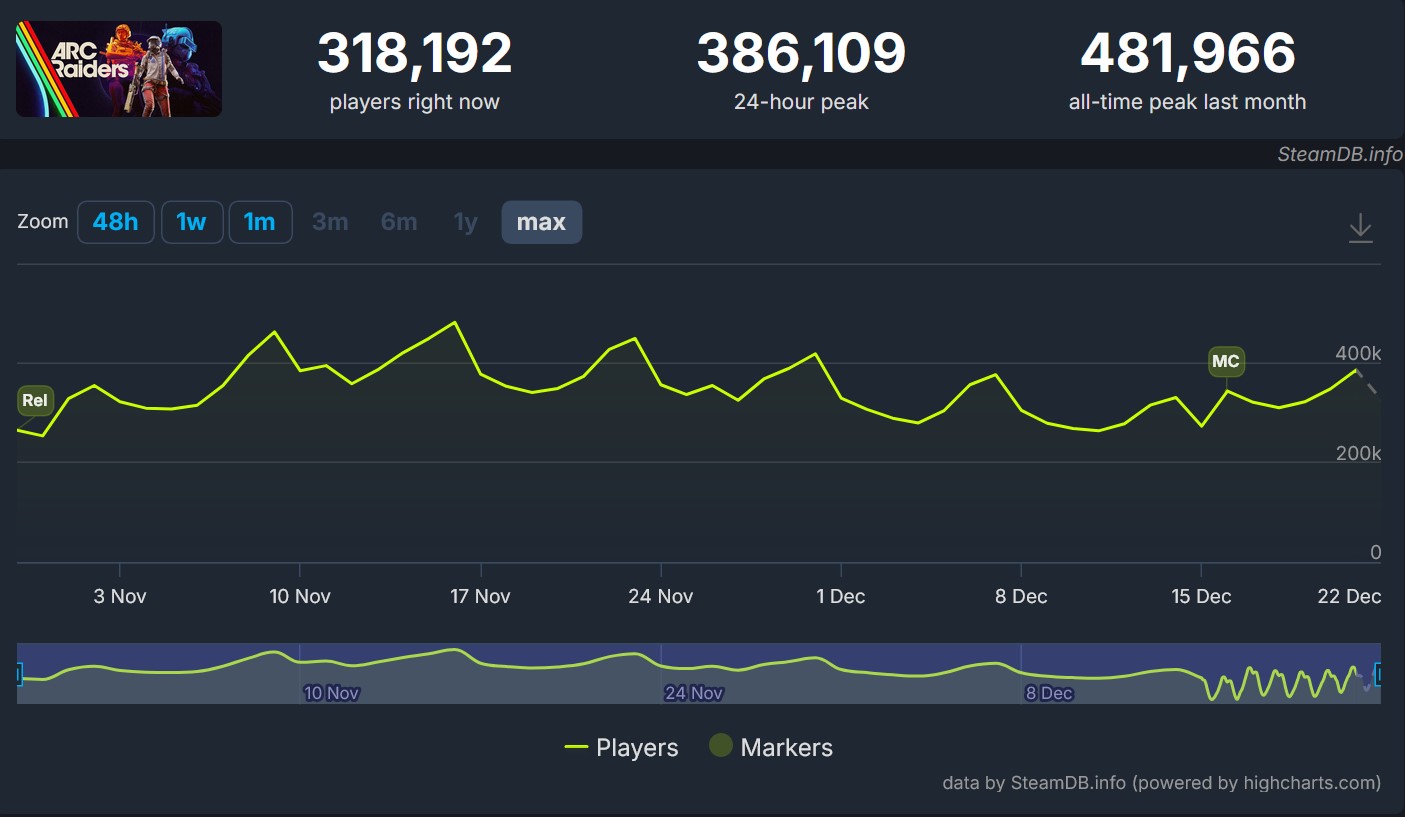Select the 6m zoom option

399,222
